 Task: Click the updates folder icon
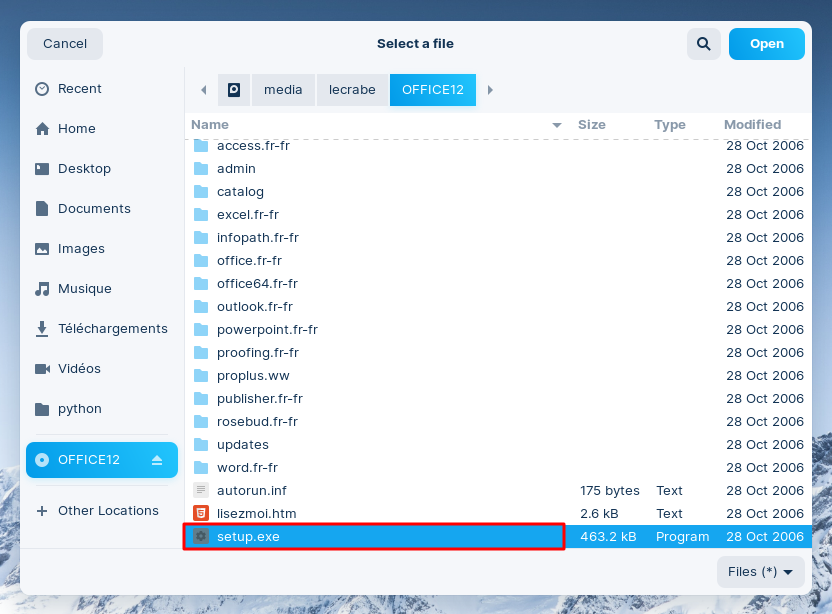[x=201, y=445]
